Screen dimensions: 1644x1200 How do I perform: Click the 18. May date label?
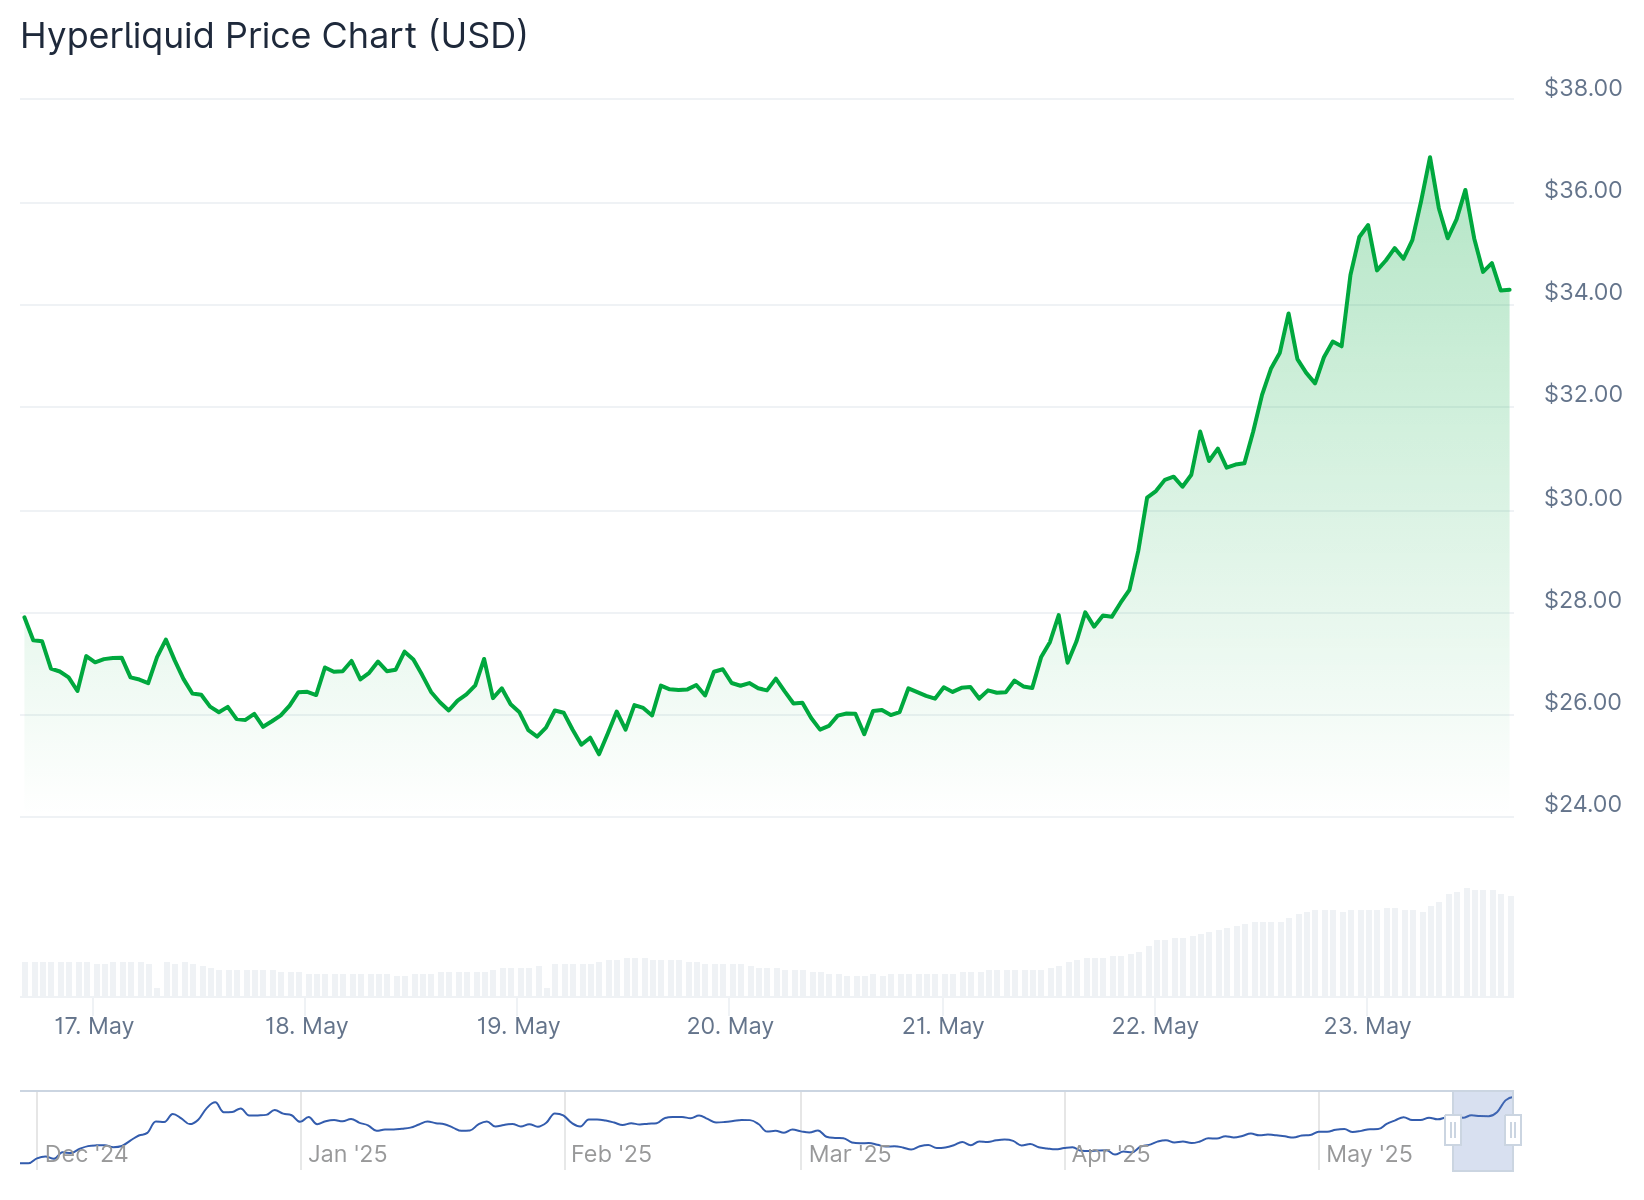(306, 1026)
